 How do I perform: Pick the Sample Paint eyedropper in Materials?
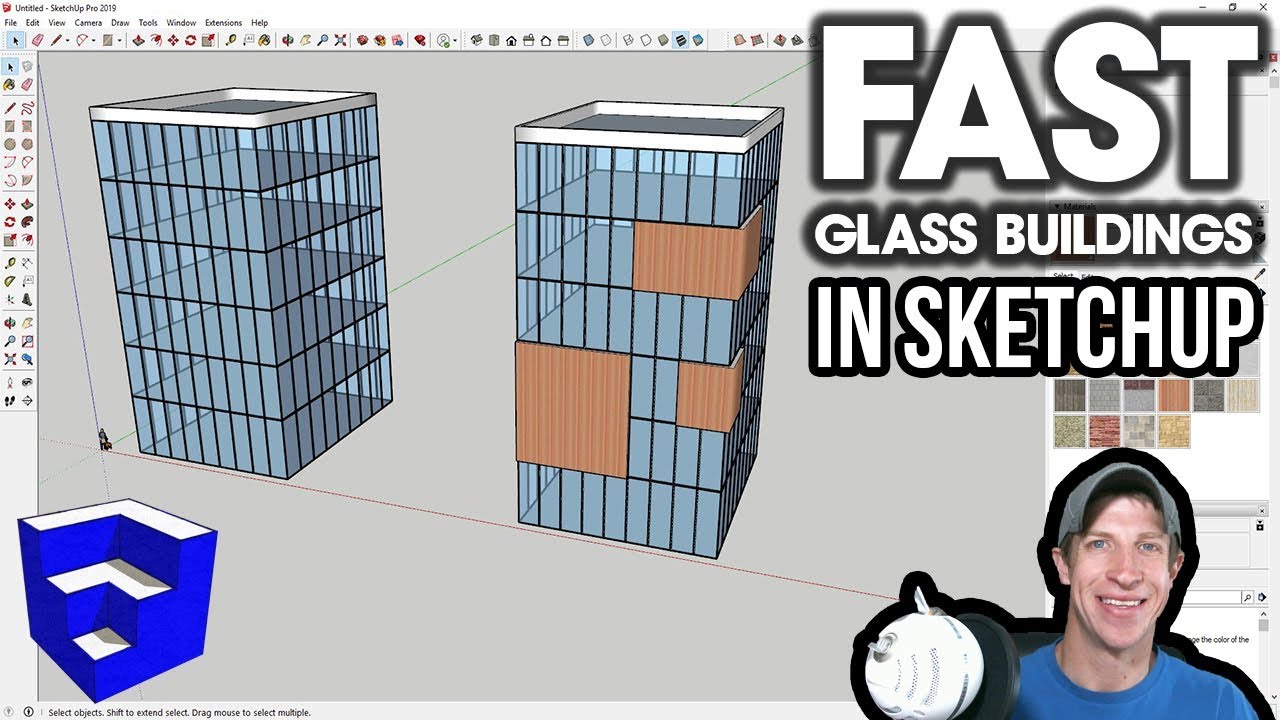[1260, 273]
